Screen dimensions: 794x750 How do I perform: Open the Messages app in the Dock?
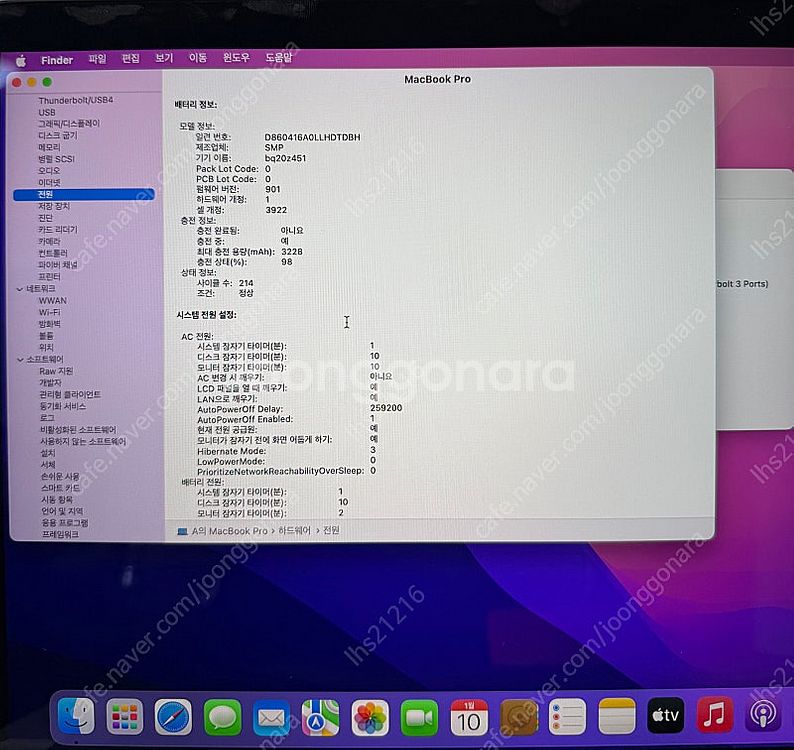click(222, 717)
